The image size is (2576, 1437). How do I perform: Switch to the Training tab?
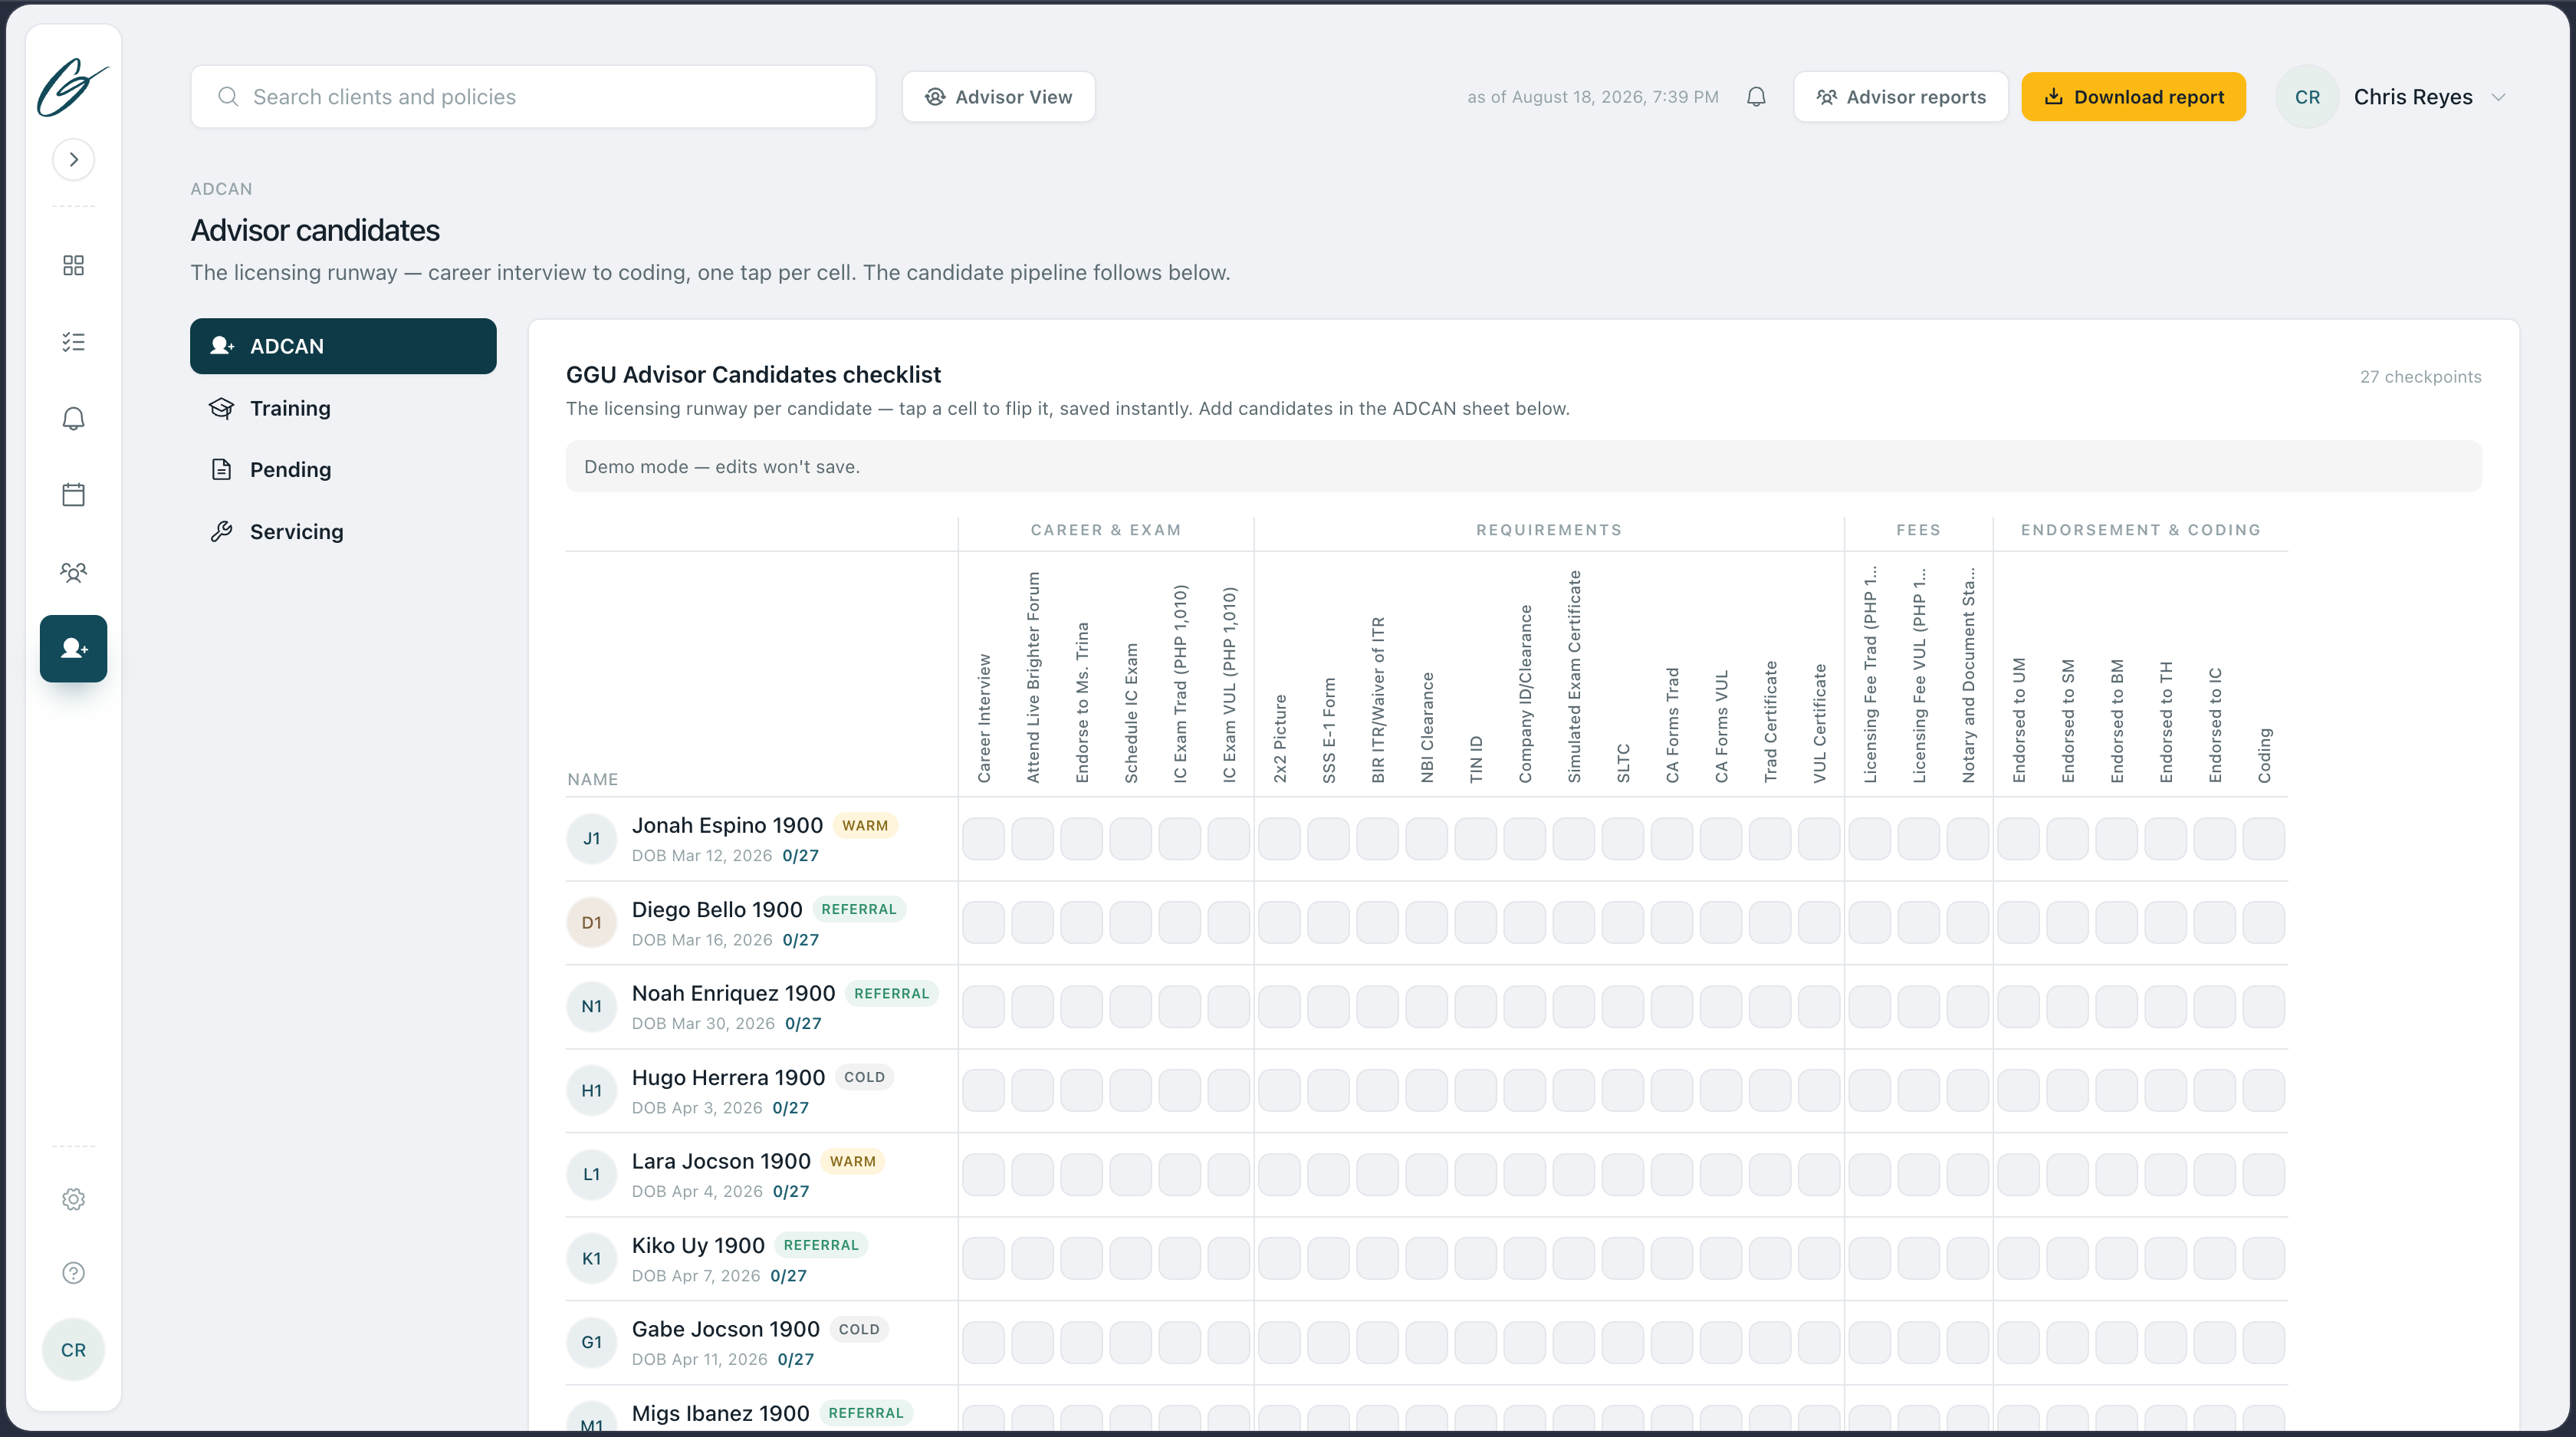click(x=343, y=408)
